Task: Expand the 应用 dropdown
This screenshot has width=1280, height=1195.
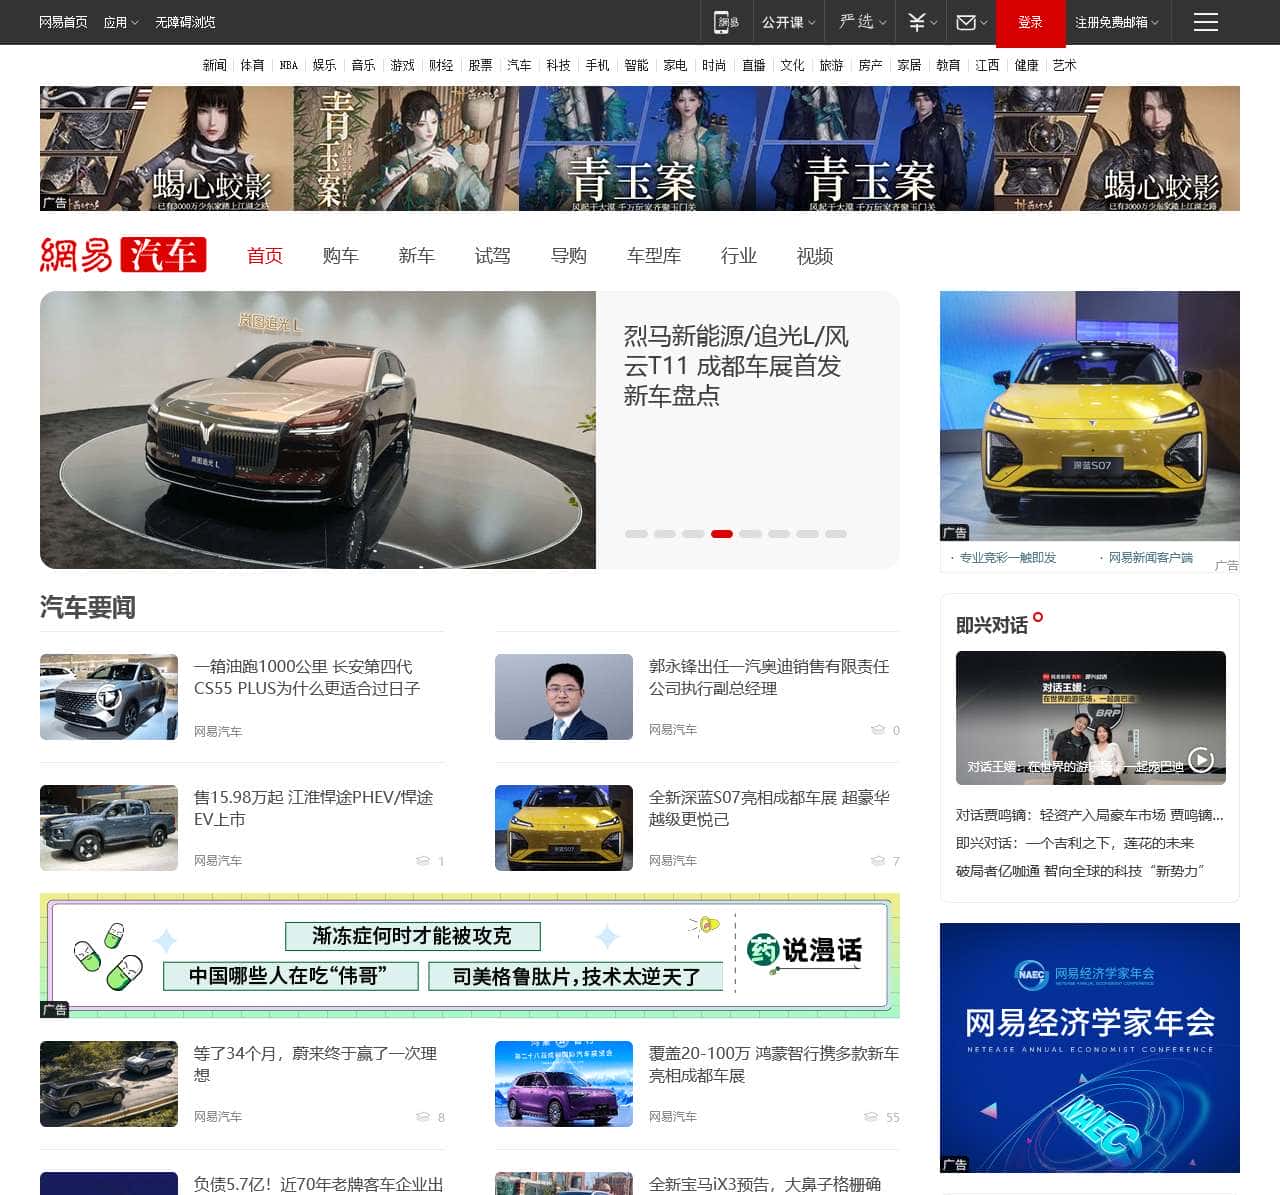Action: (x=121, y=22)
